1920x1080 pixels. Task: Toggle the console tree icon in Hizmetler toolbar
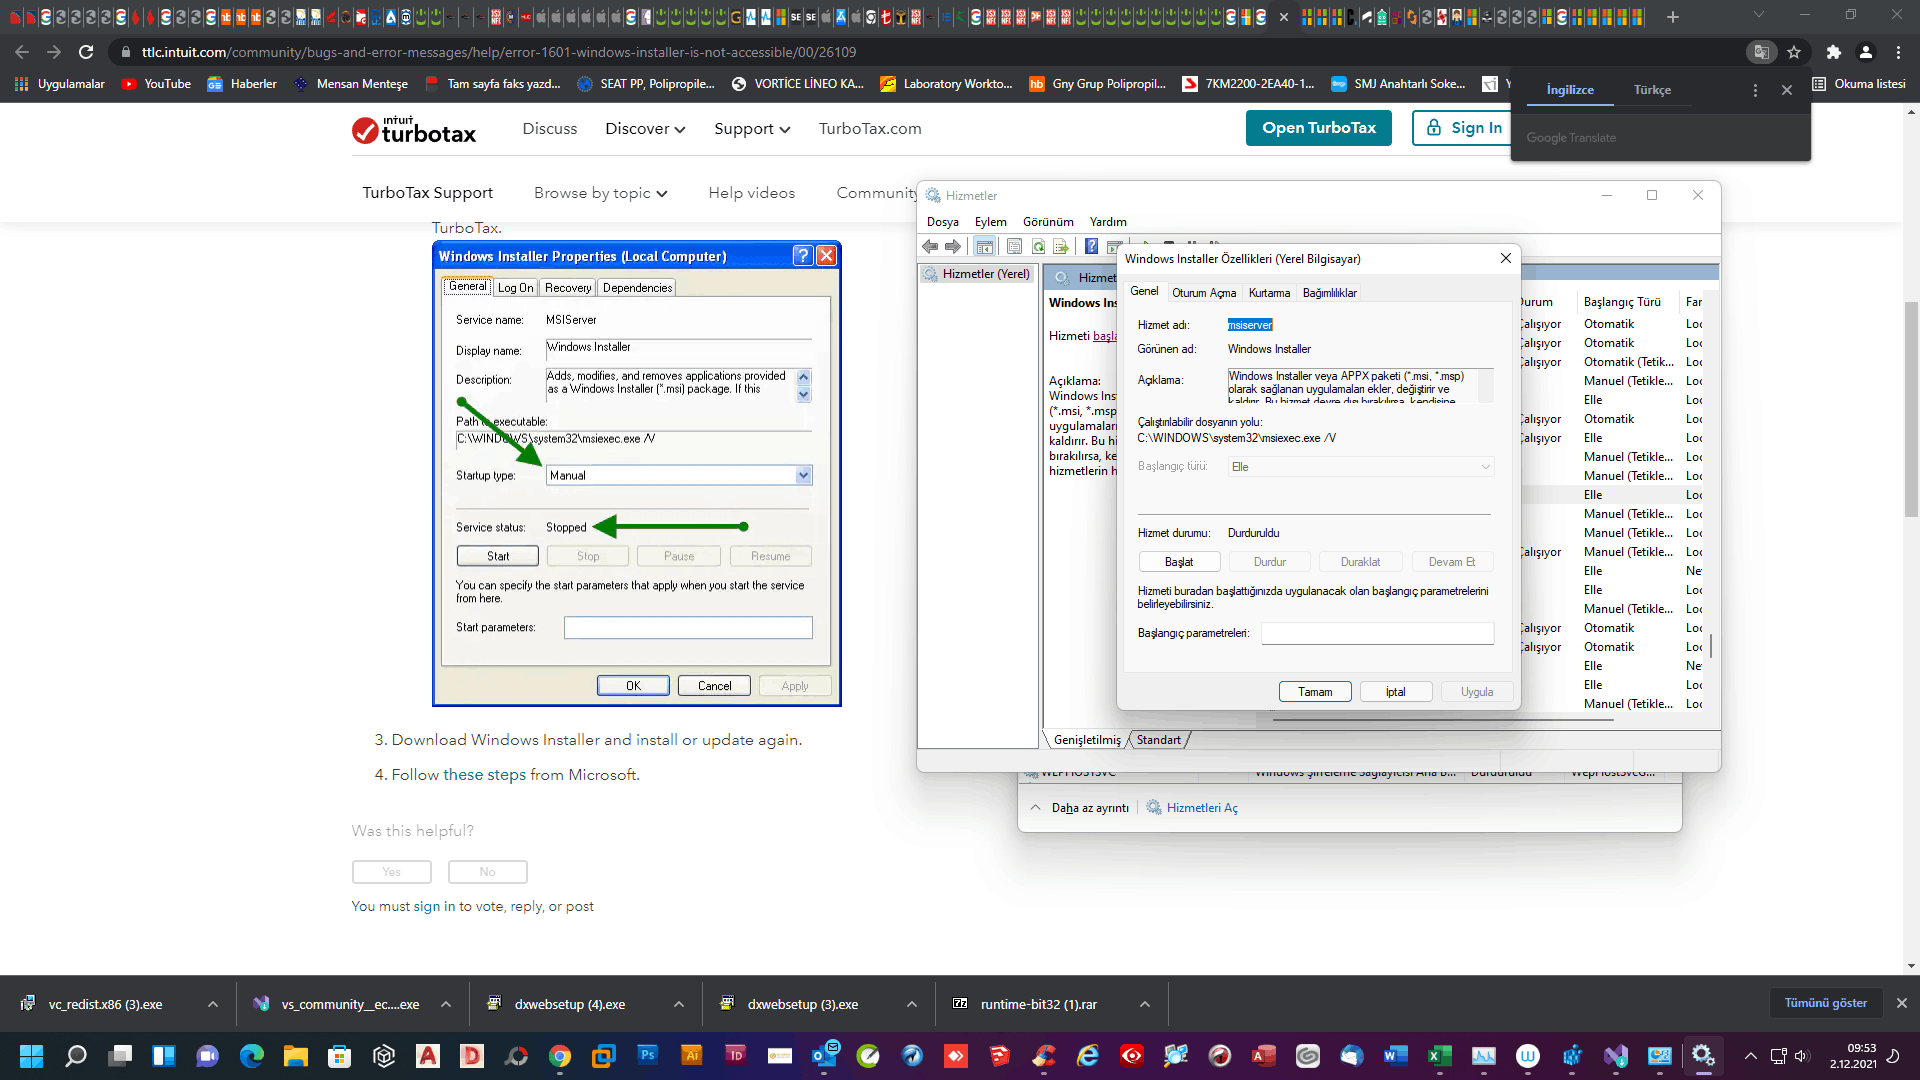(x=985, y=246)
